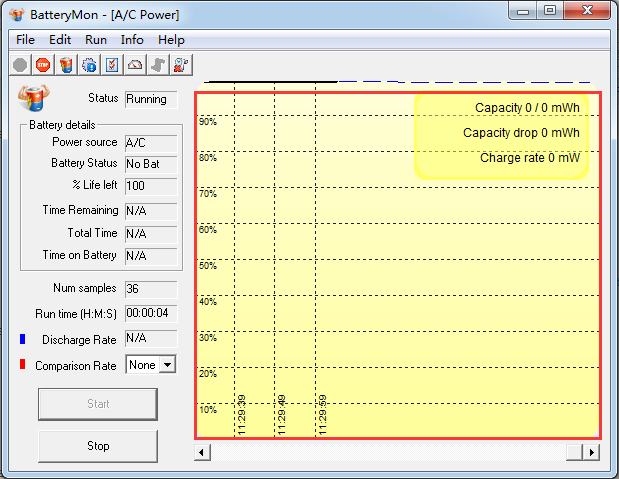
Task: Click the Time on Battery N/A field
Action: [151, 256]
